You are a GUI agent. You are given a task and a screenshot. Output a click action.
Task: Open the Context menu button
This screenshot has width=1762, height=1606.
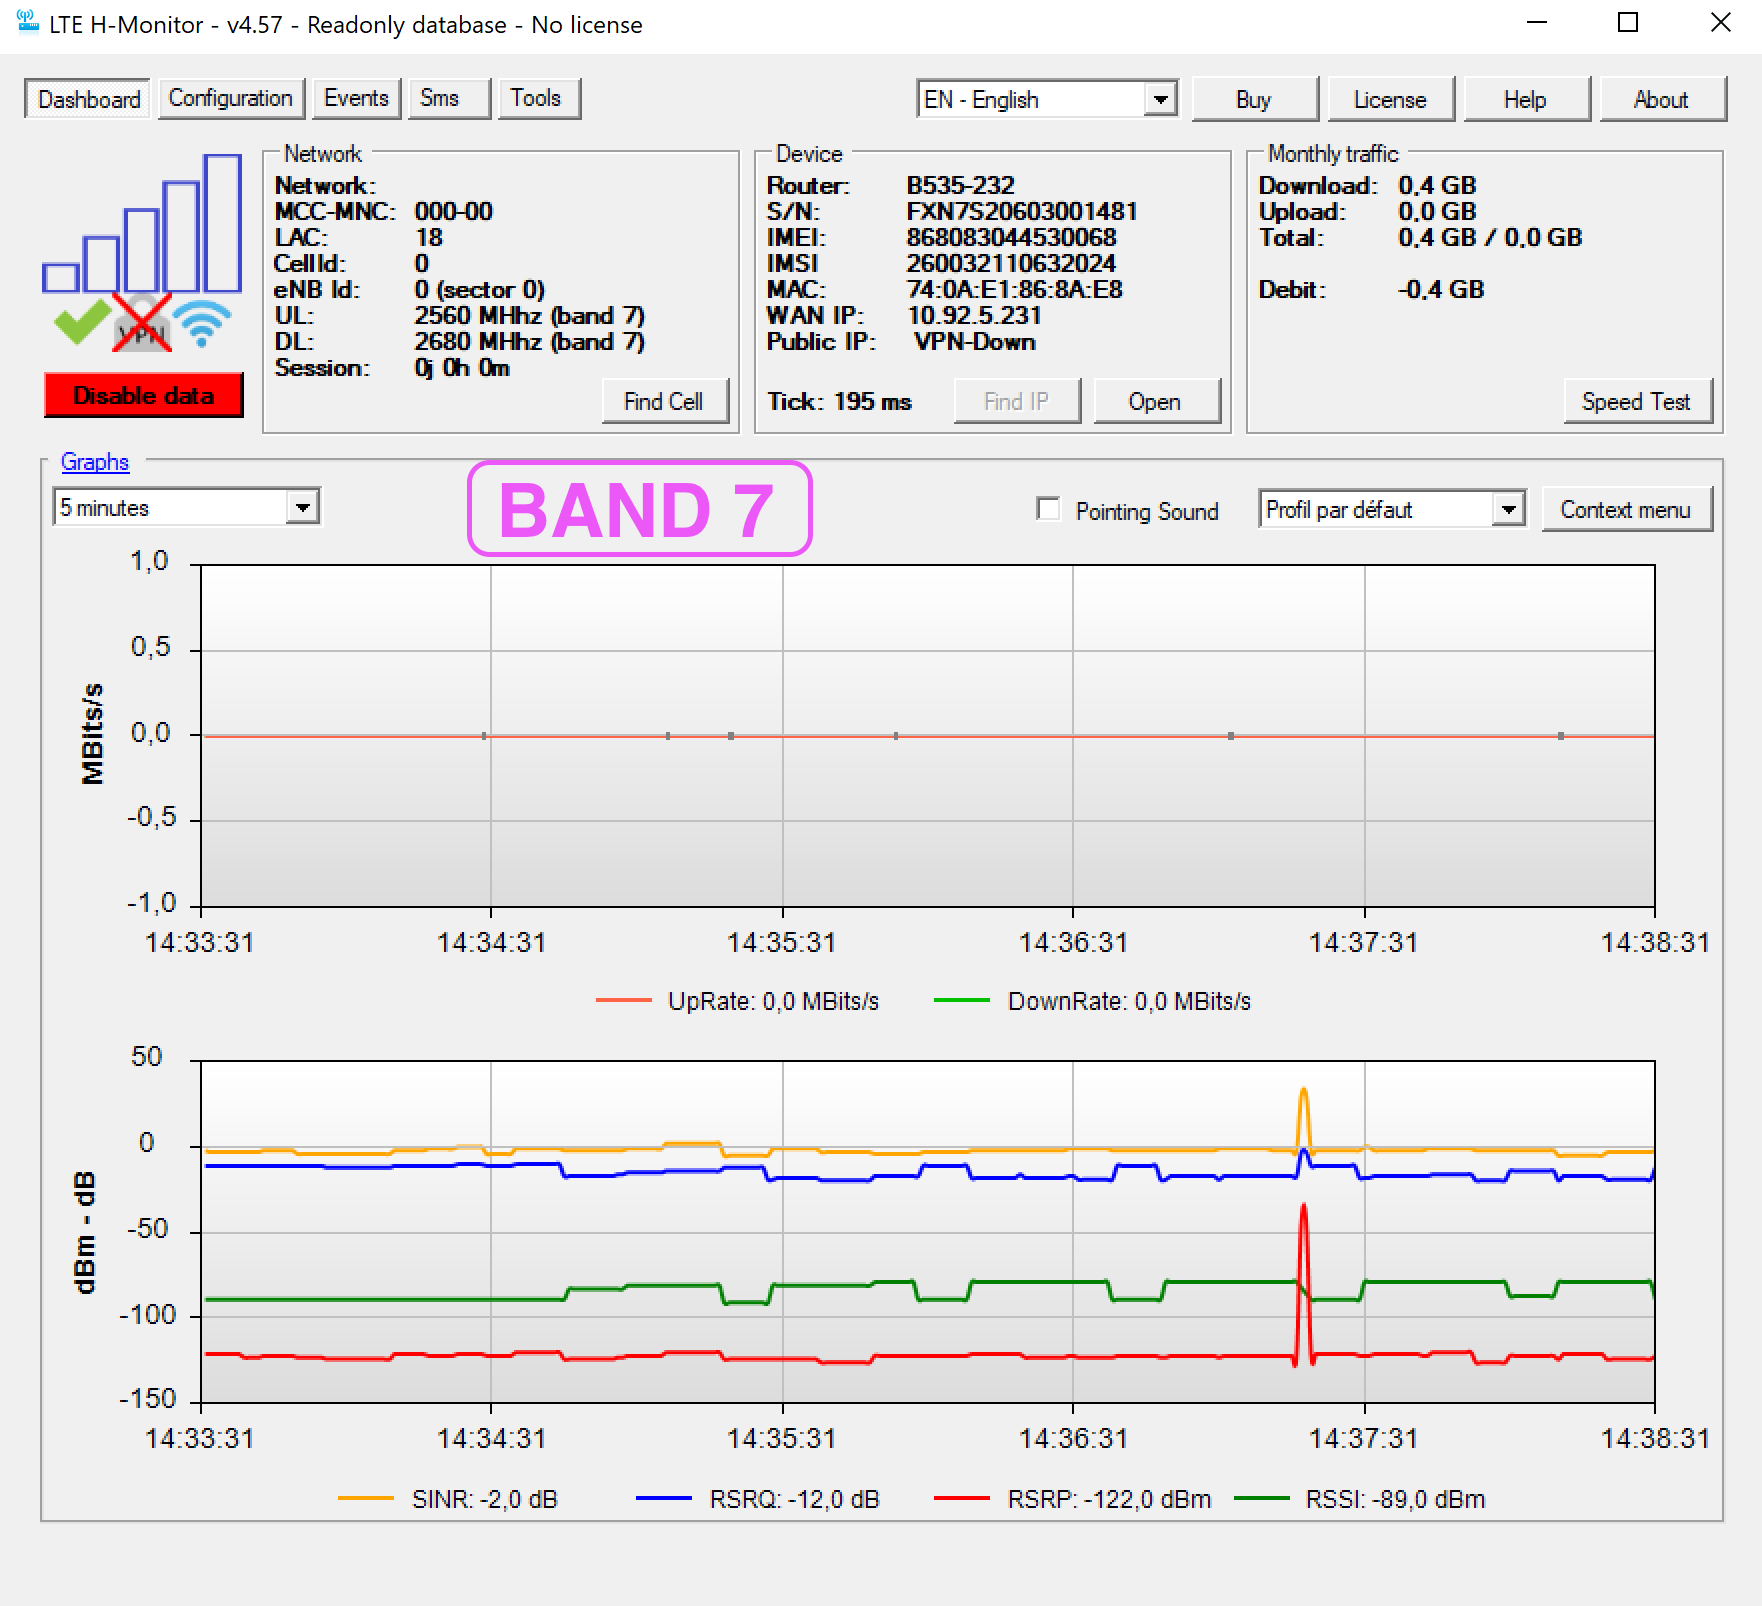(x=1626, y=509)
